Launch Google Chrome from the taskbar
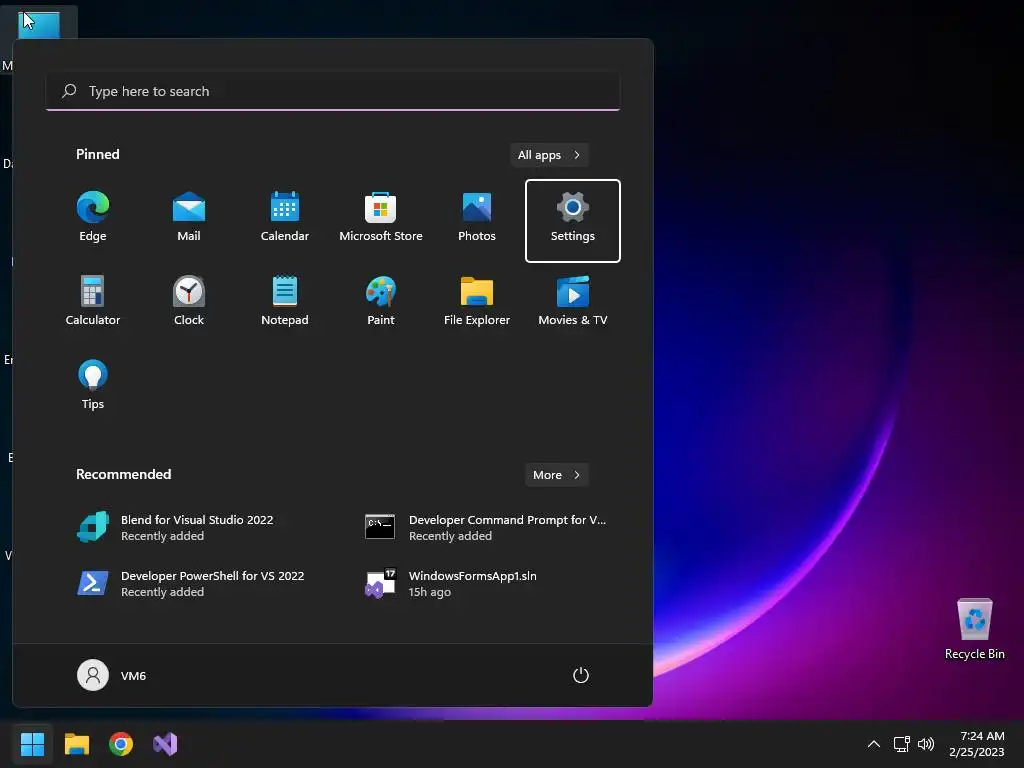 pyautogui.click(x=121, y=744)
